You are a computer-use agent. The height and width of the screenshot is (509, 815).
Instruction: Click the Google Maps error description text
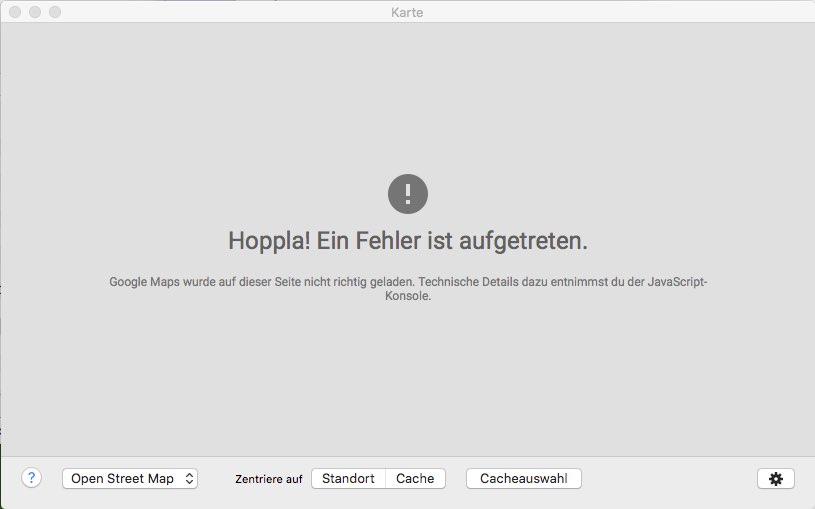tap(408, 289)
